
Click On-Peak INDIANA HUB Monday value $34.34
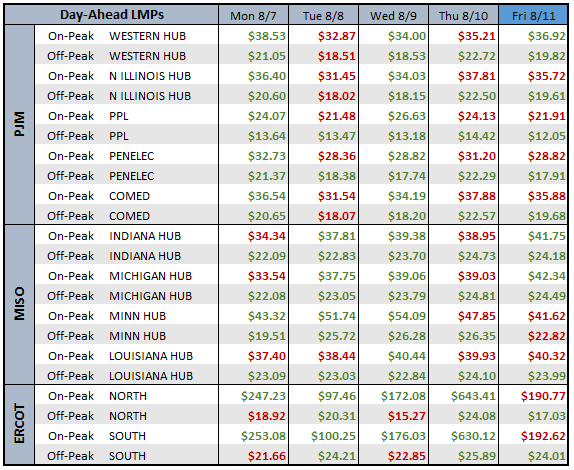click(x=266, y=236)
